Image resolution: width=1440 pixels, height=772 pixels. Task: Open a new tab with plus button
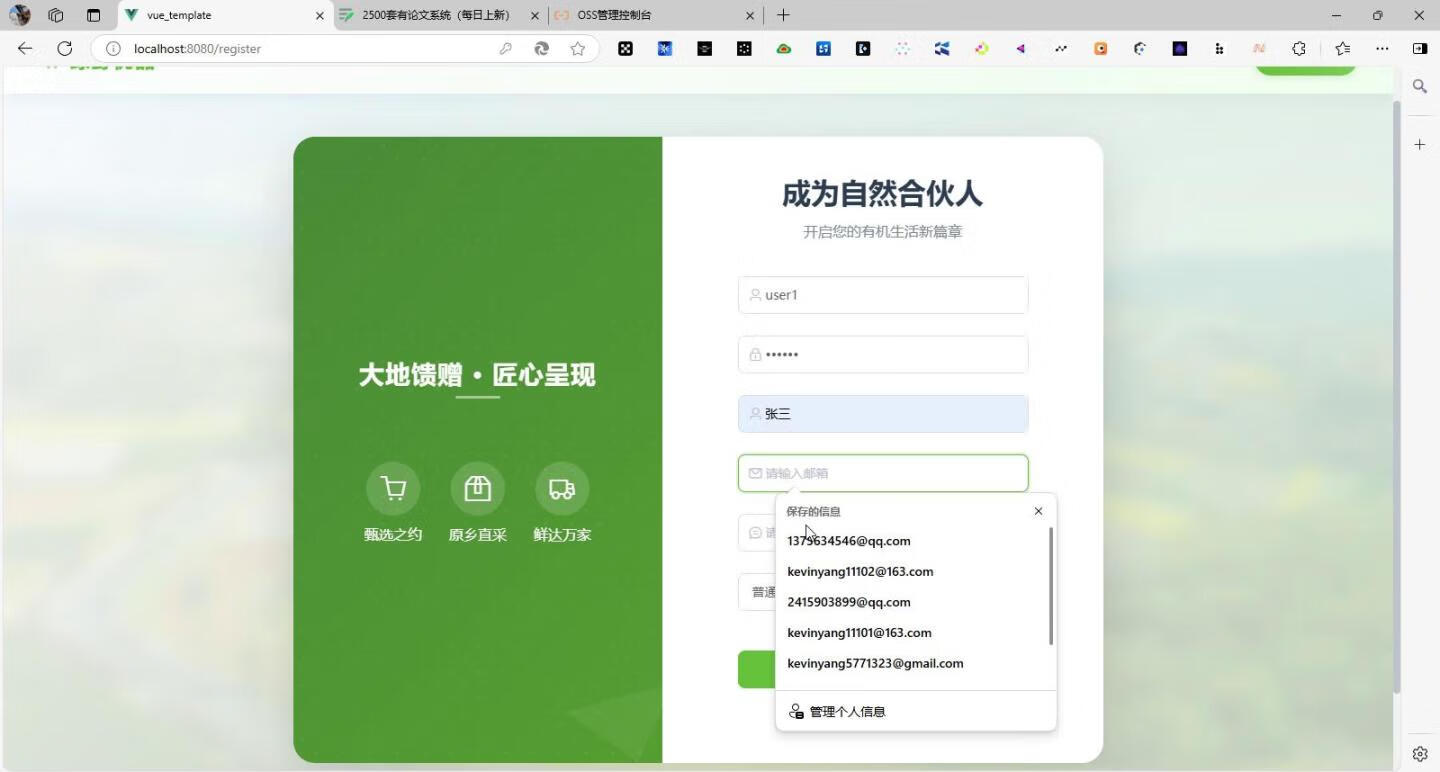pyautogui.click(x=783, y=15)
